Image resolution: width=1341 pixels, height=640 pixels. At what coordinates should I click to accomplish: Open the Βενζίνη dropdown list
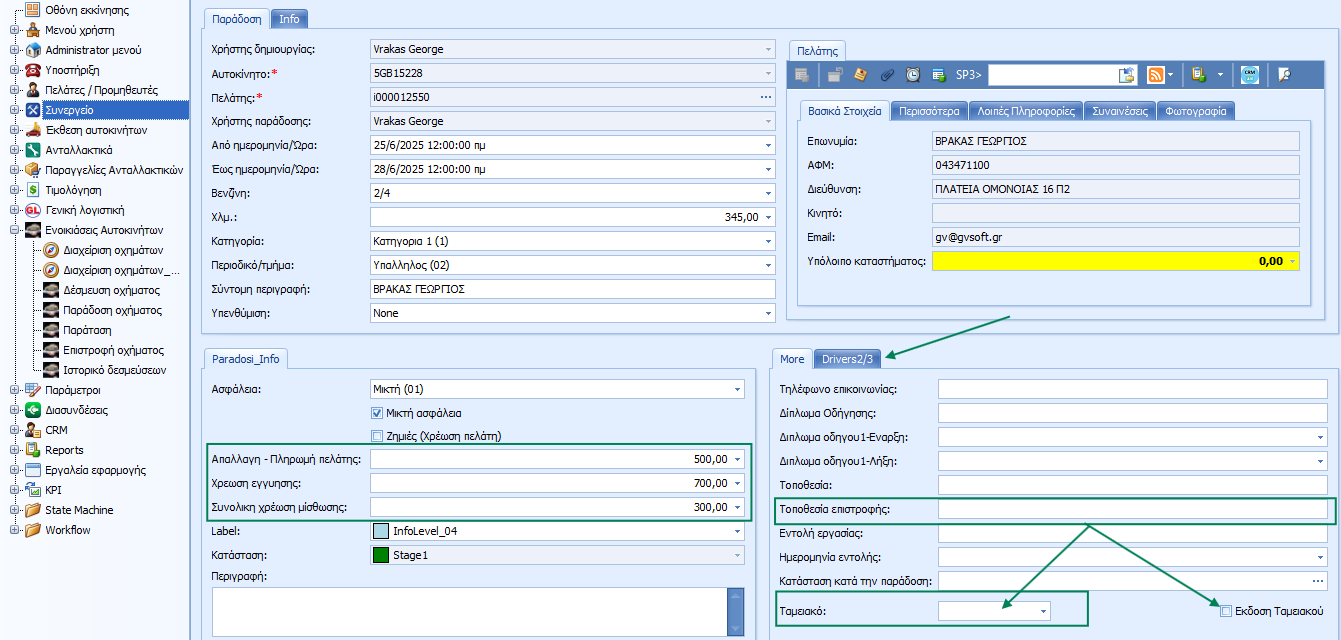(767, 193)
